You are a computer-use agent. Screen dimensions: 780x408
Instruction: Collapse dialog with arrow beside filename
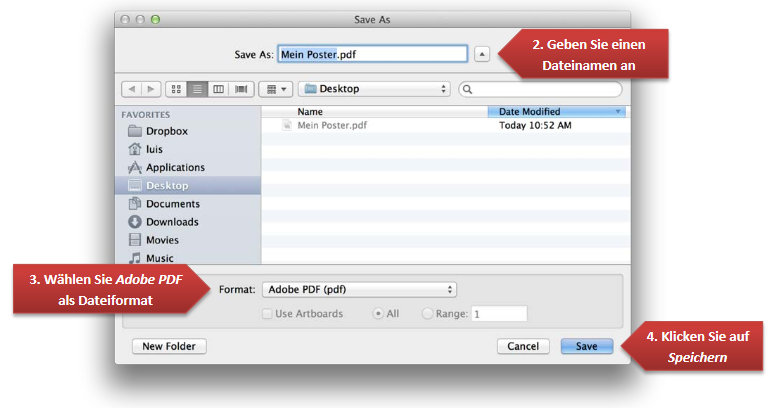tap(482, 54)
